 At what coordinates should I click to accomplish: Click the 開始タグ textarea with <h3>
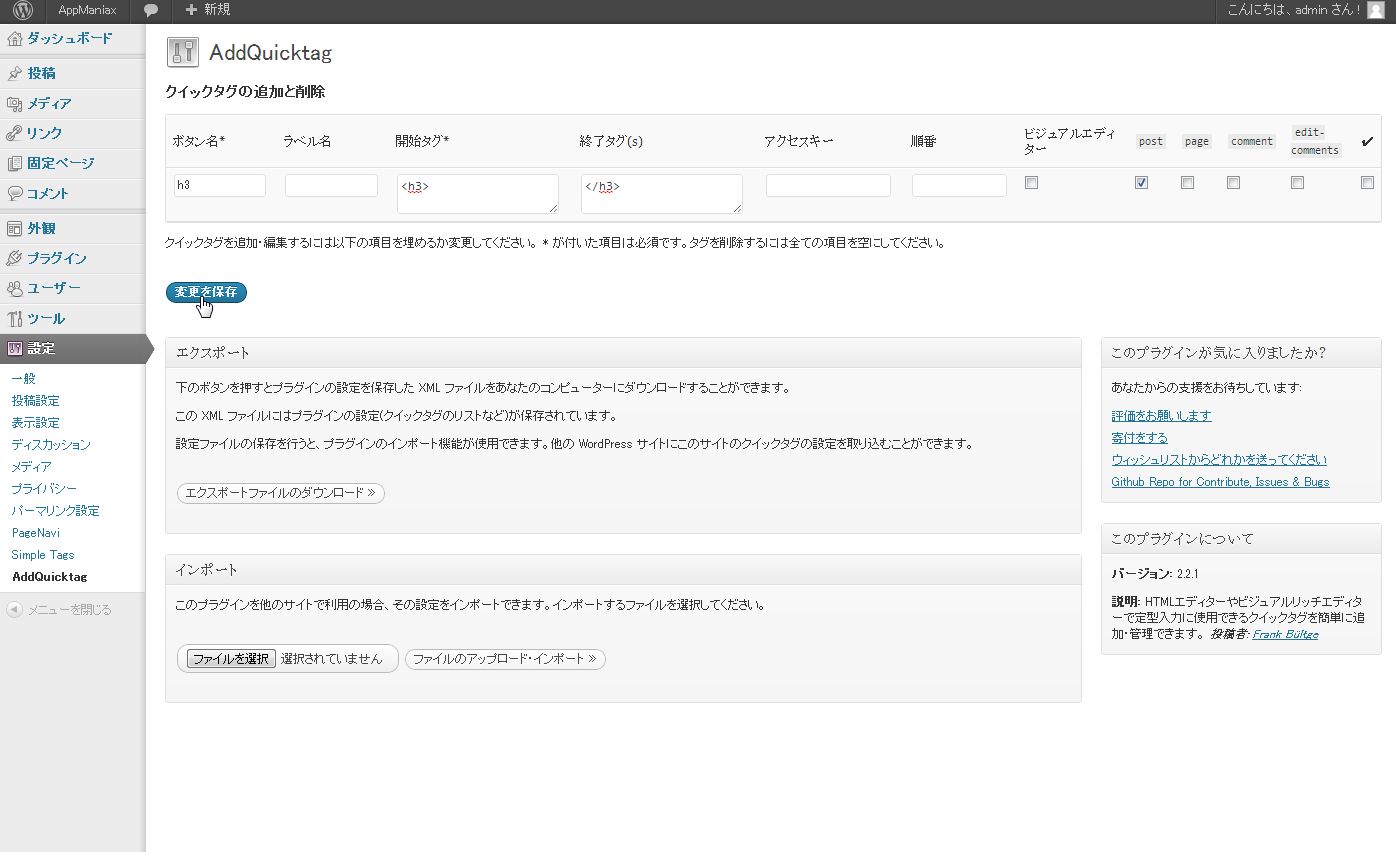click(x=478, y=194)
